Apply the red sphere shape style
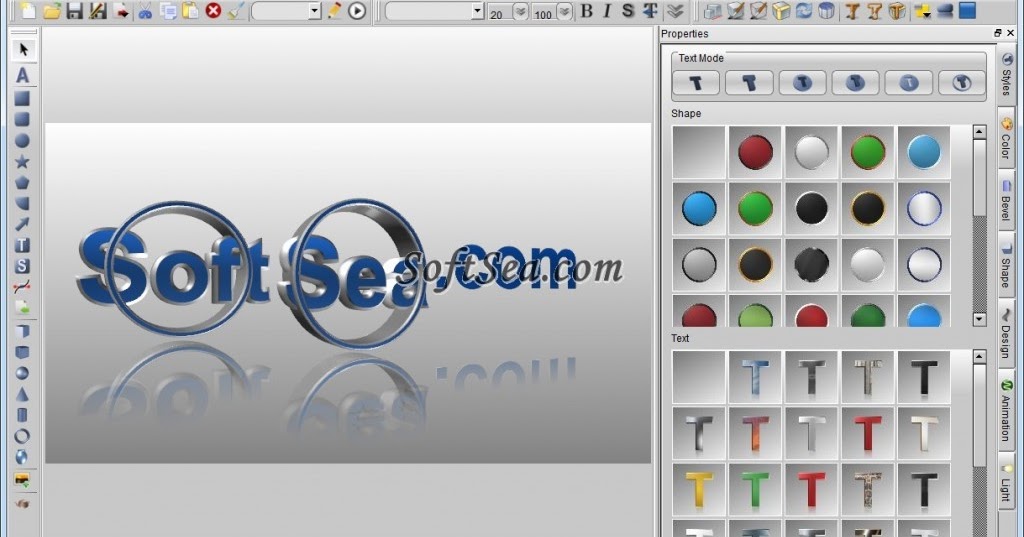The image size is (1024, 537). click(755, 152)
